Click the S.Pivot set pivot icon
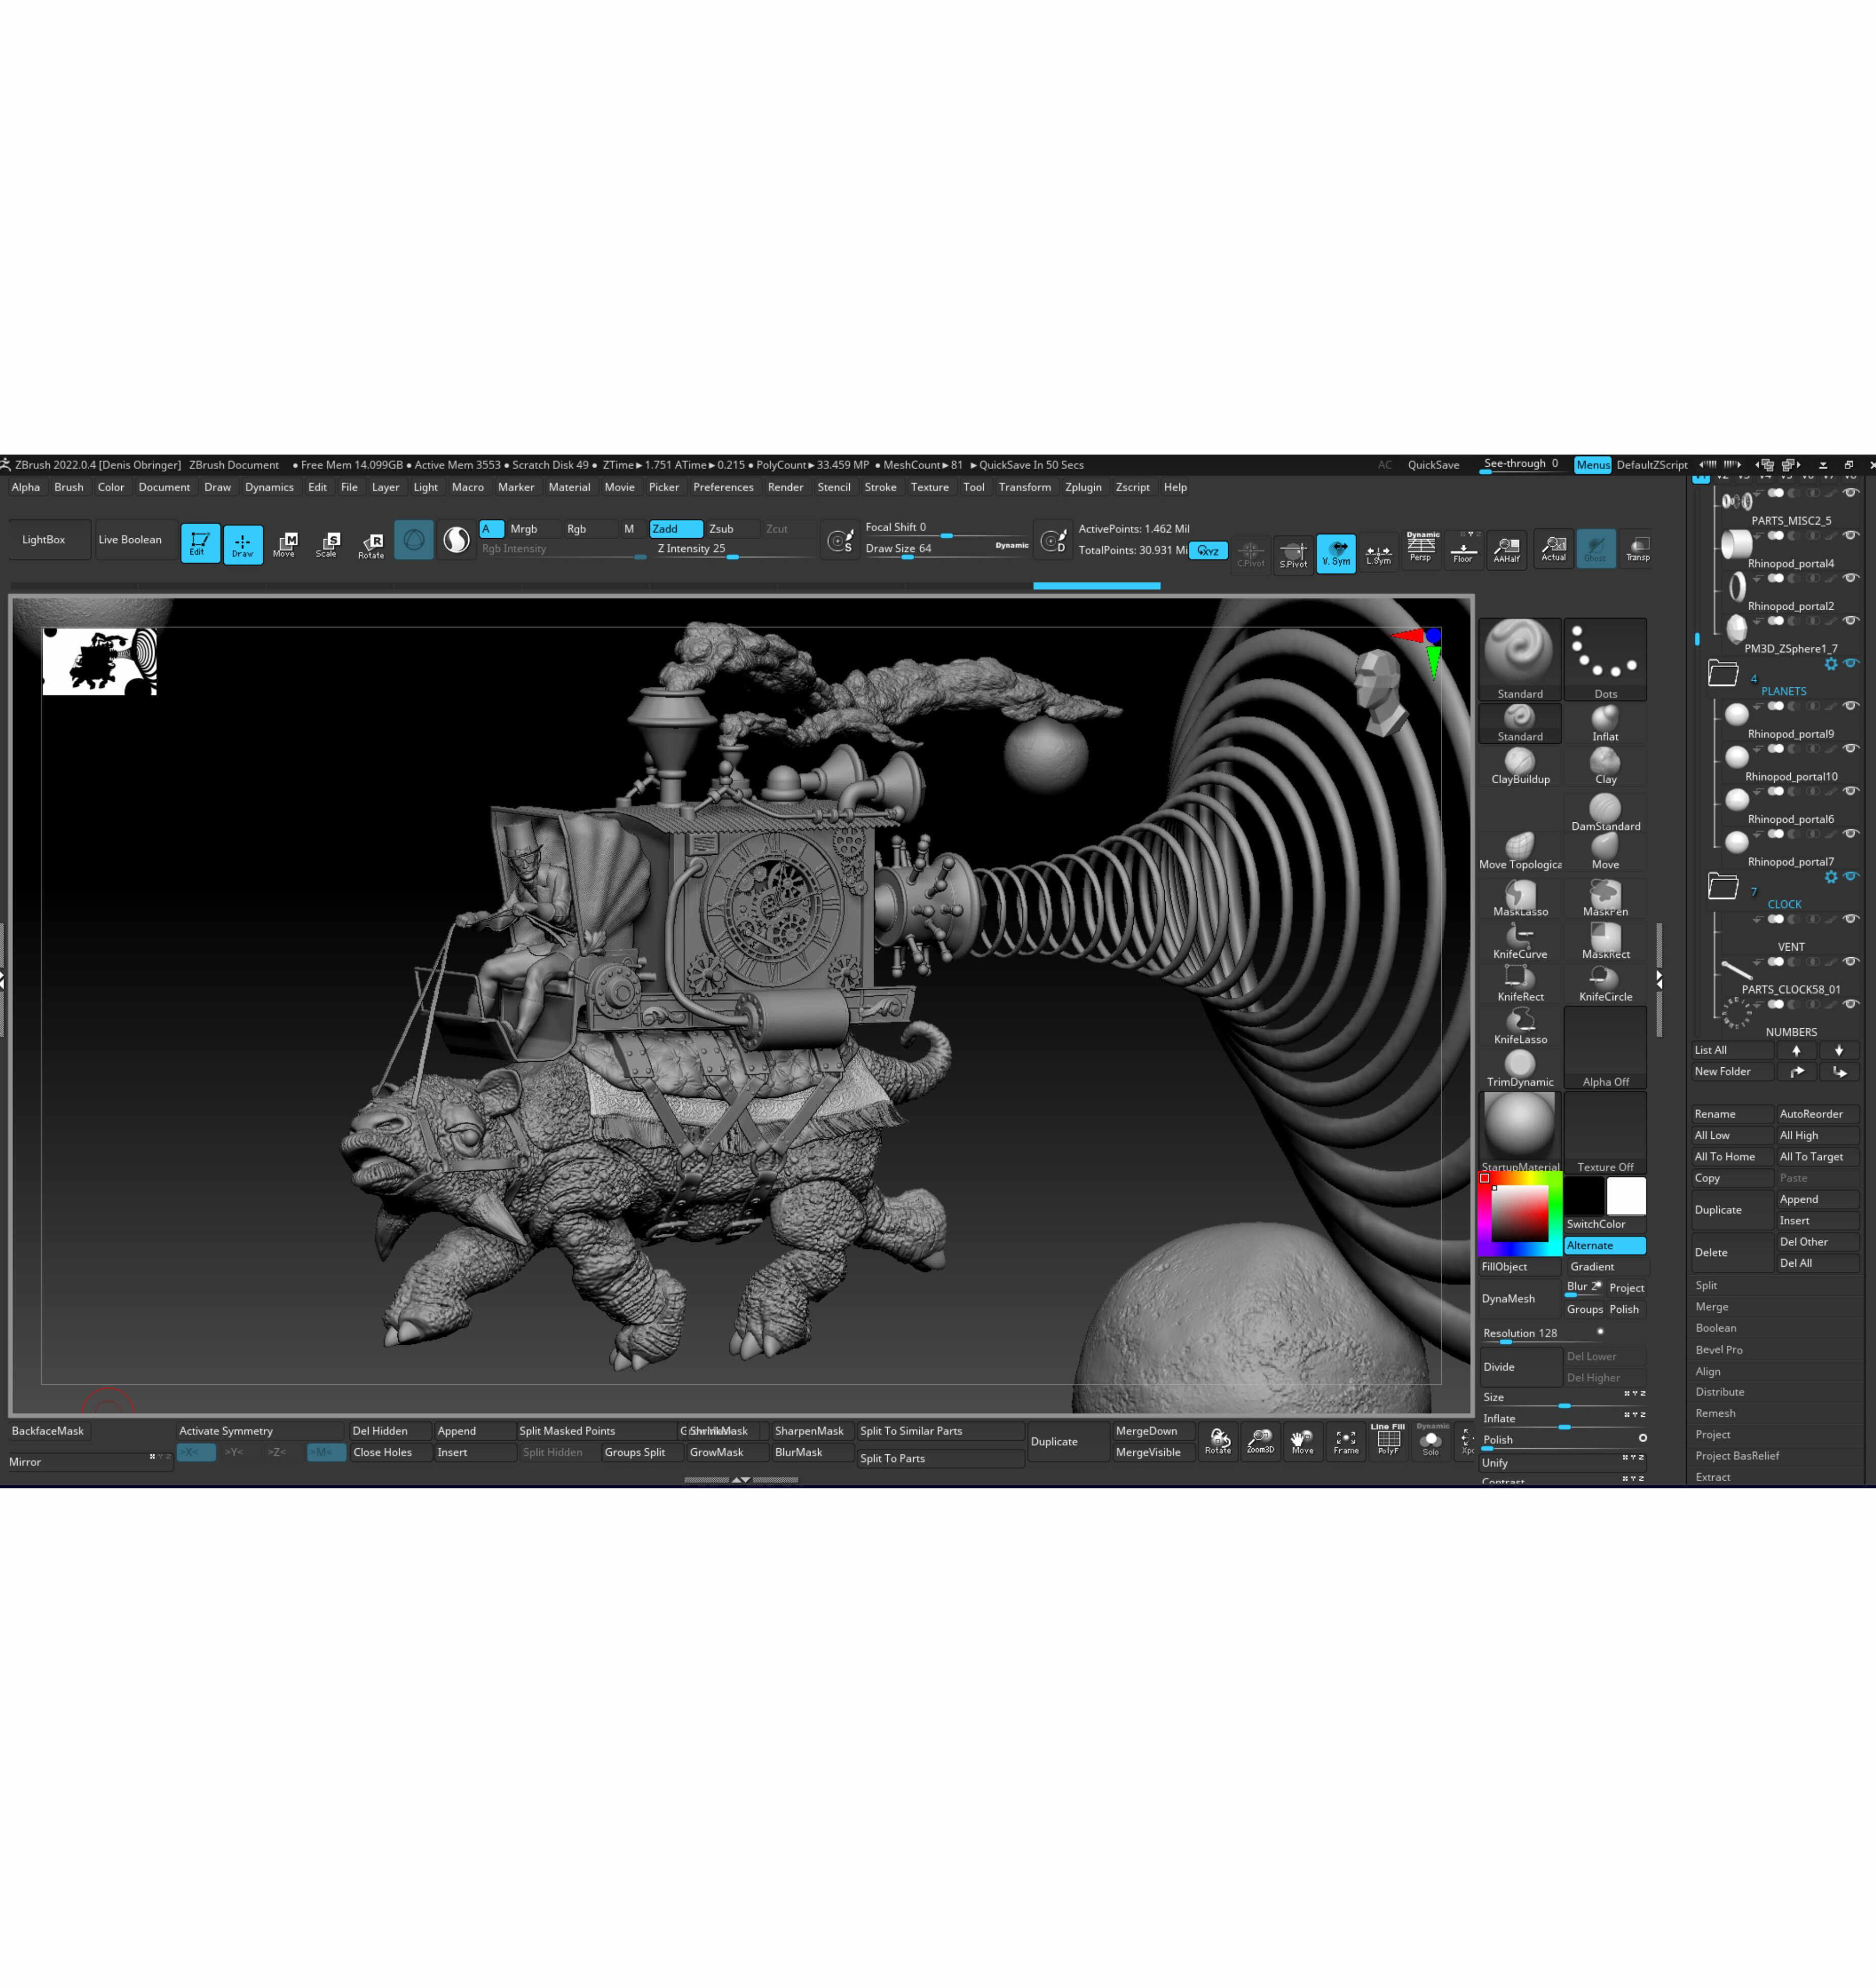 (x=1293, y=553)
